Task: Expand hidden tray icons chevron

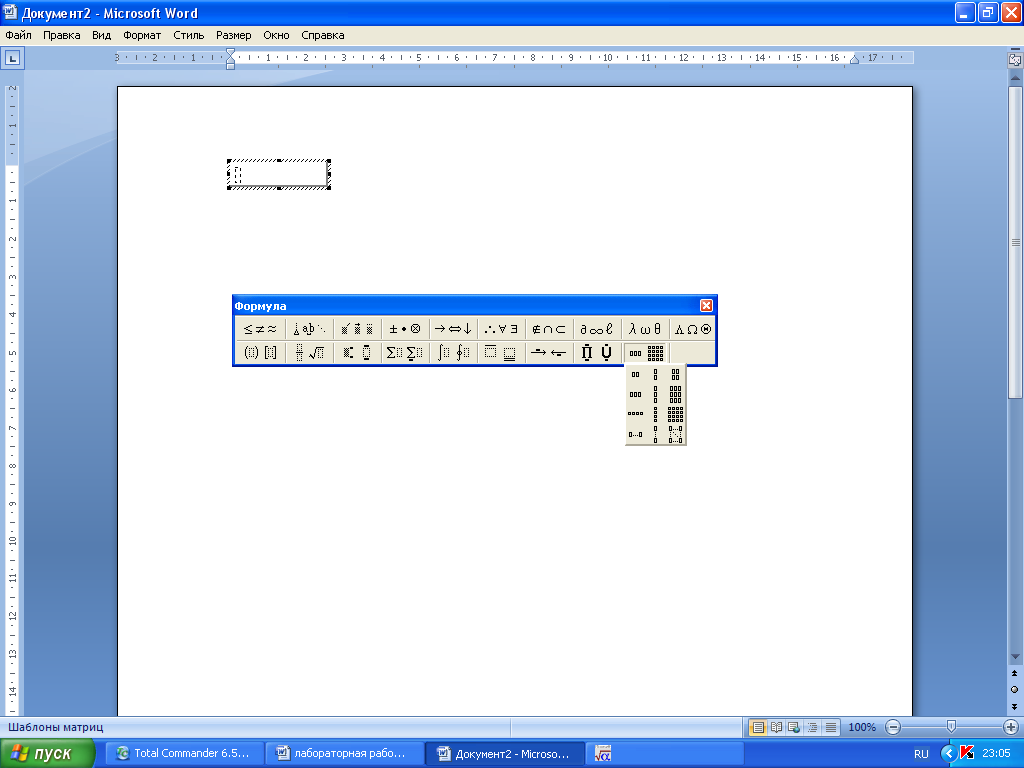Action: [x=948, y=754]
